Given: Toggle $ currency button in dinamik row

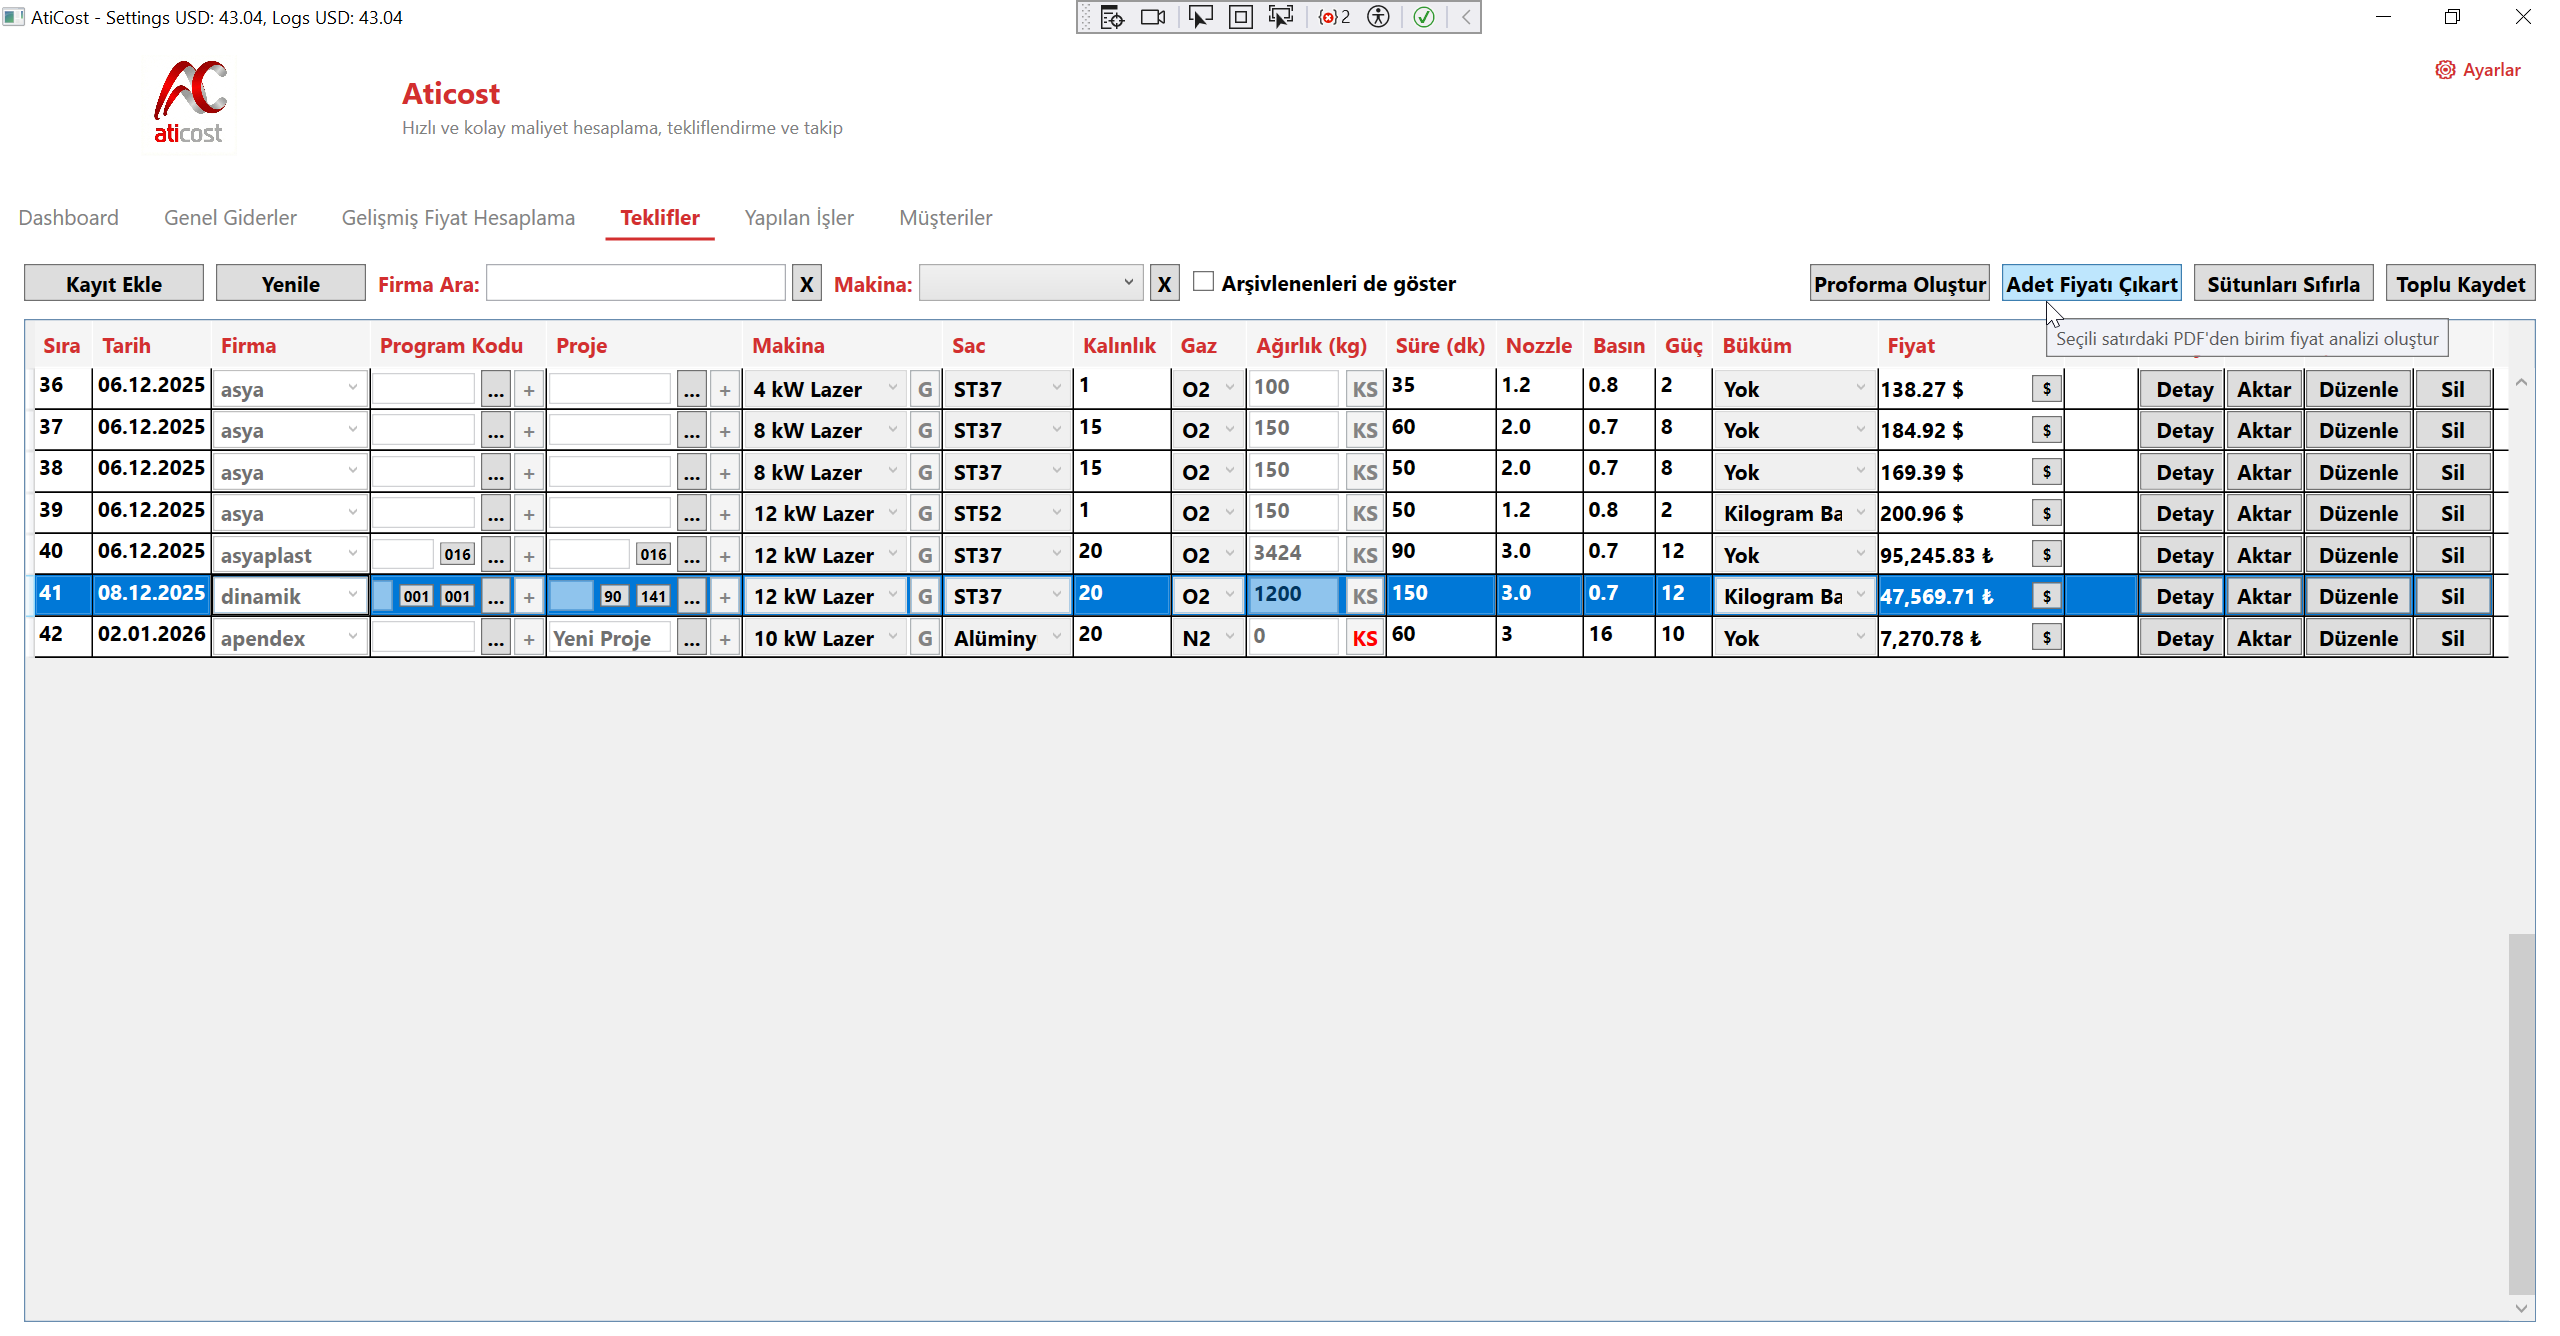Looking at the screenshot, I should (2046, 596).
